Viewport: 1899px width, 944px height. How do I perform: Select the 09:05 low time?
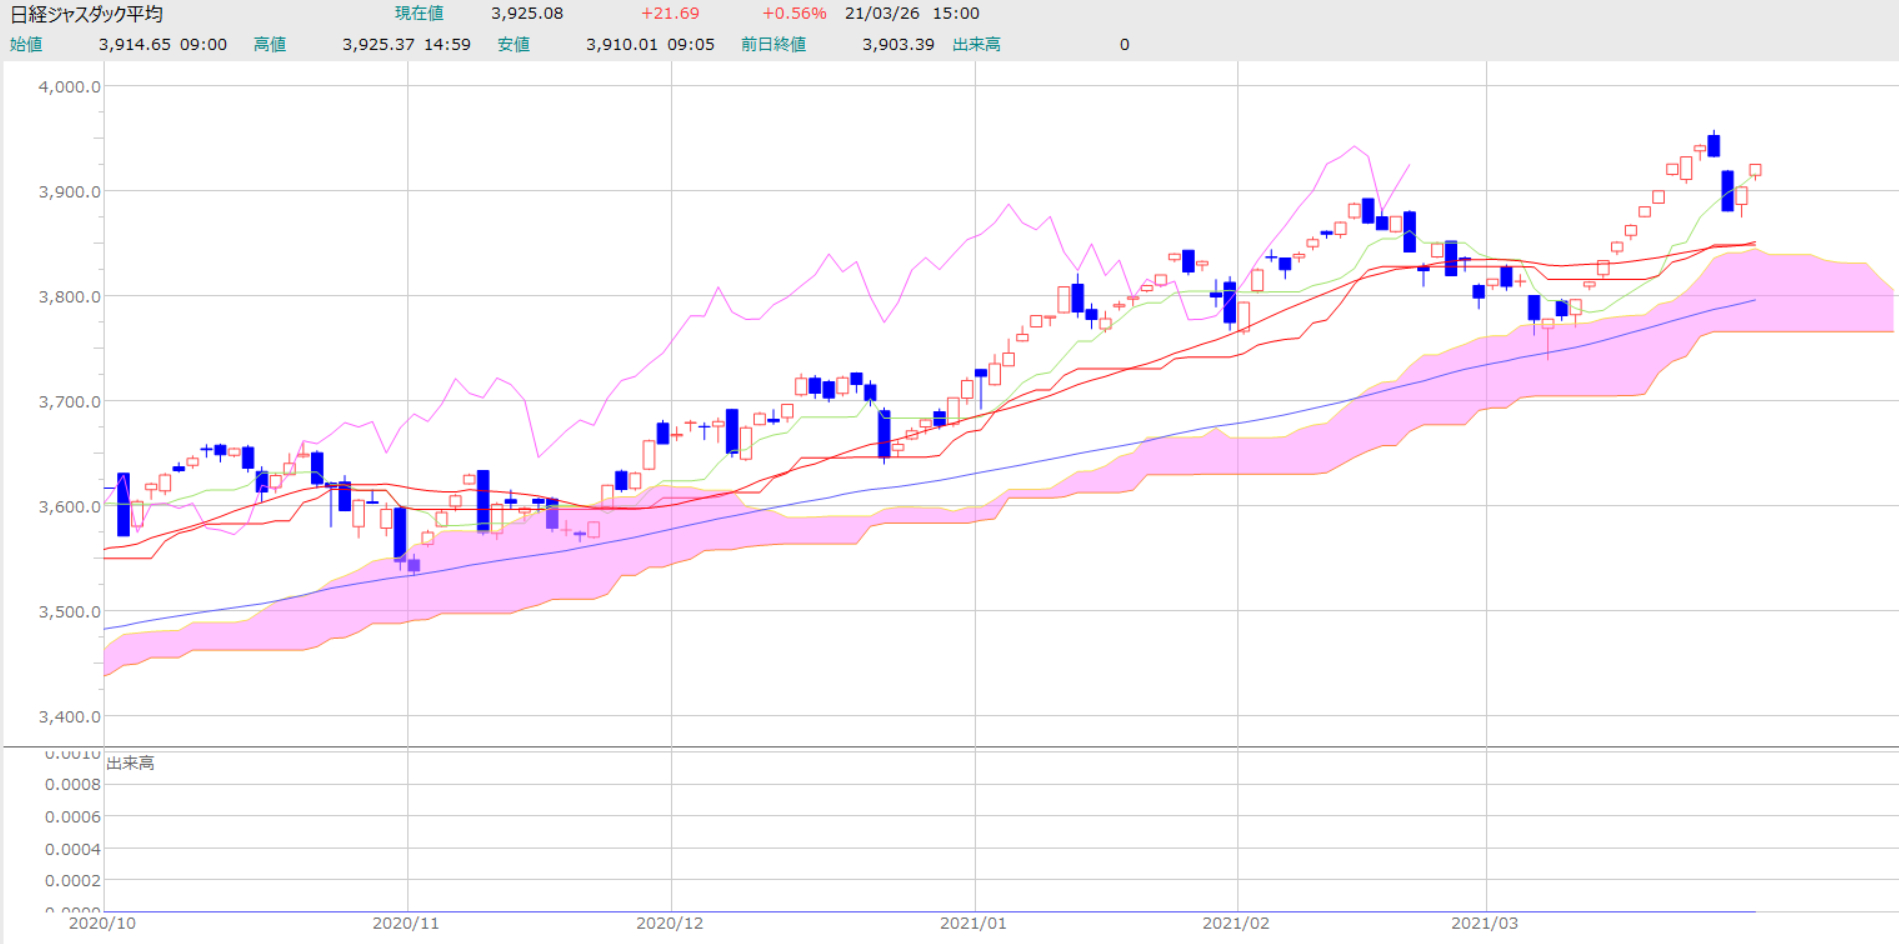tap(691, 45)
